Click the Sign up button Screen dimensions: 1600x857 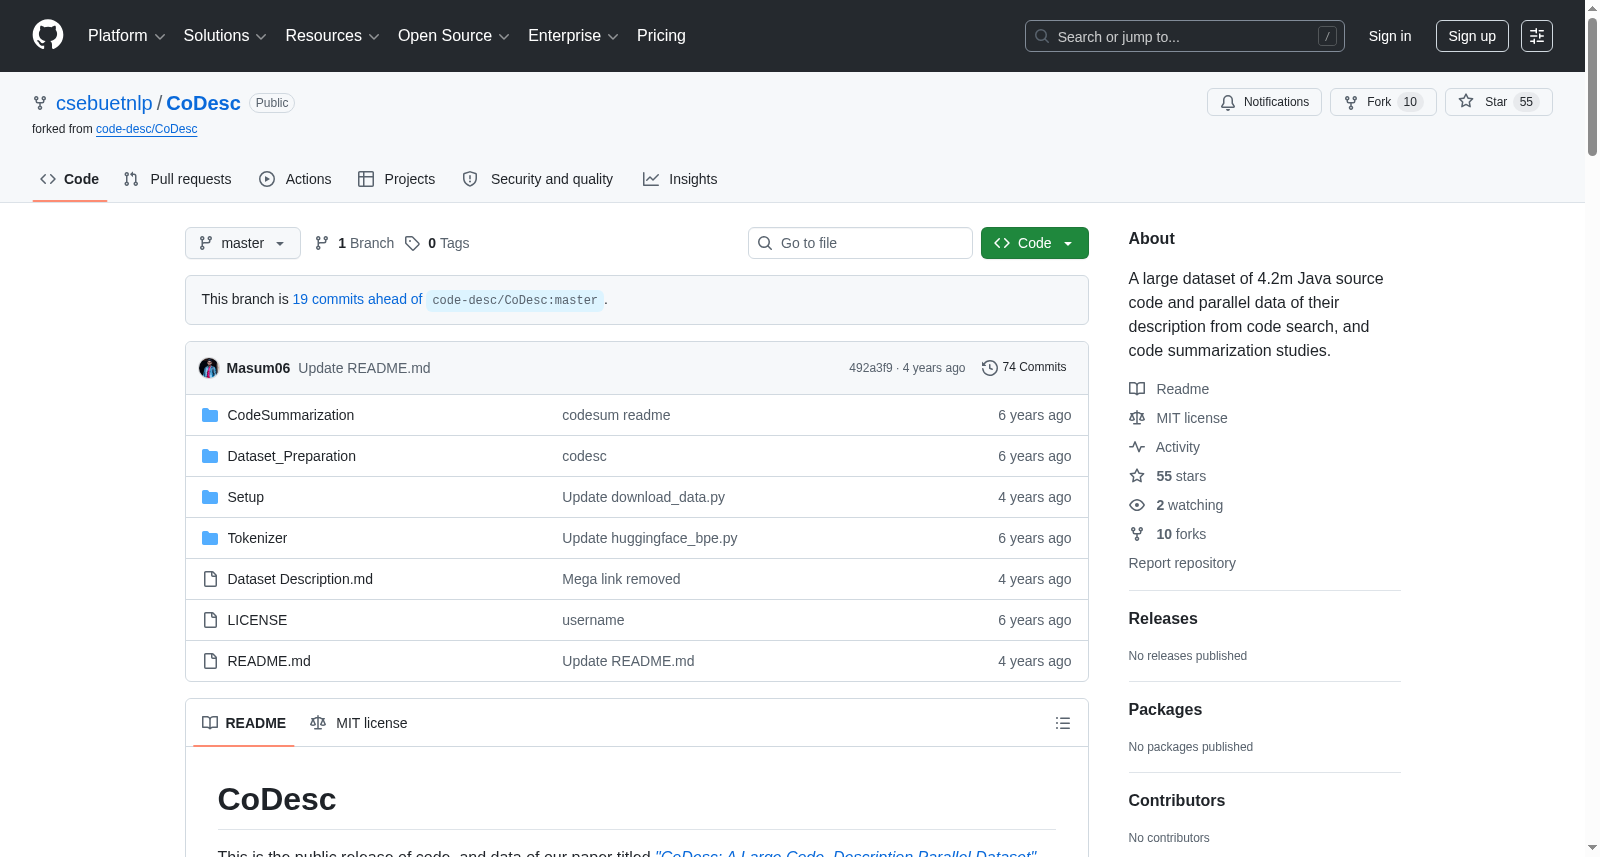tap(1472, 36)
